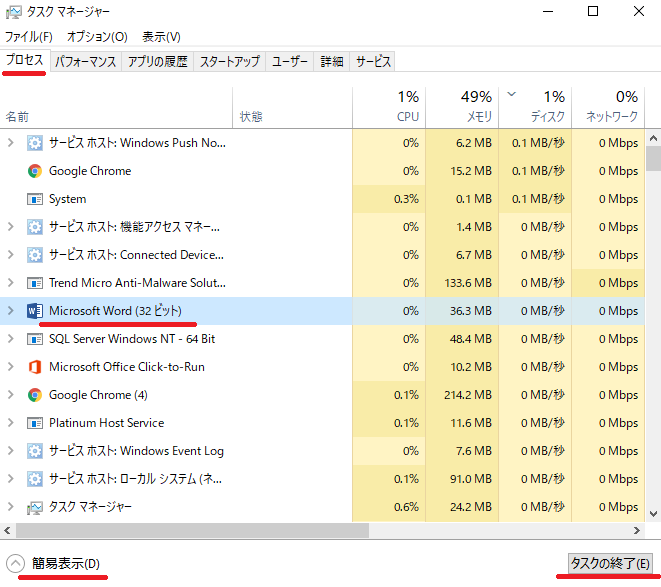The width and height of the screenshot is (661, 587).
Task: Expand the Platinum Host Service row
Action: pos(11,423)
